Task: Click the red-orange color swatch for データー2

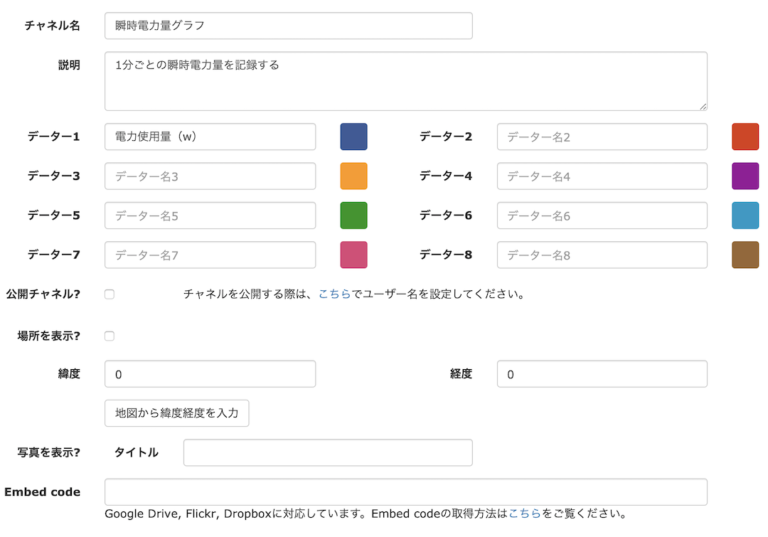Action: click(x=745, y=137)
